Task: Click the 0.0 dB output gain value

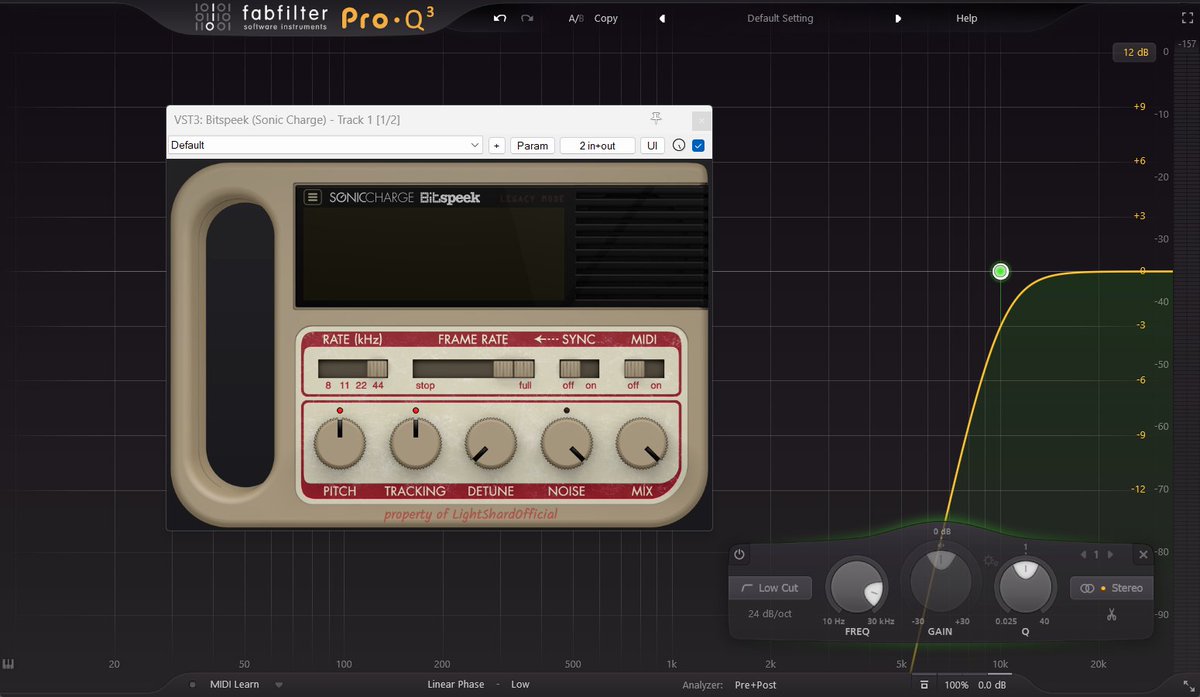Action: tap(992, 685)
